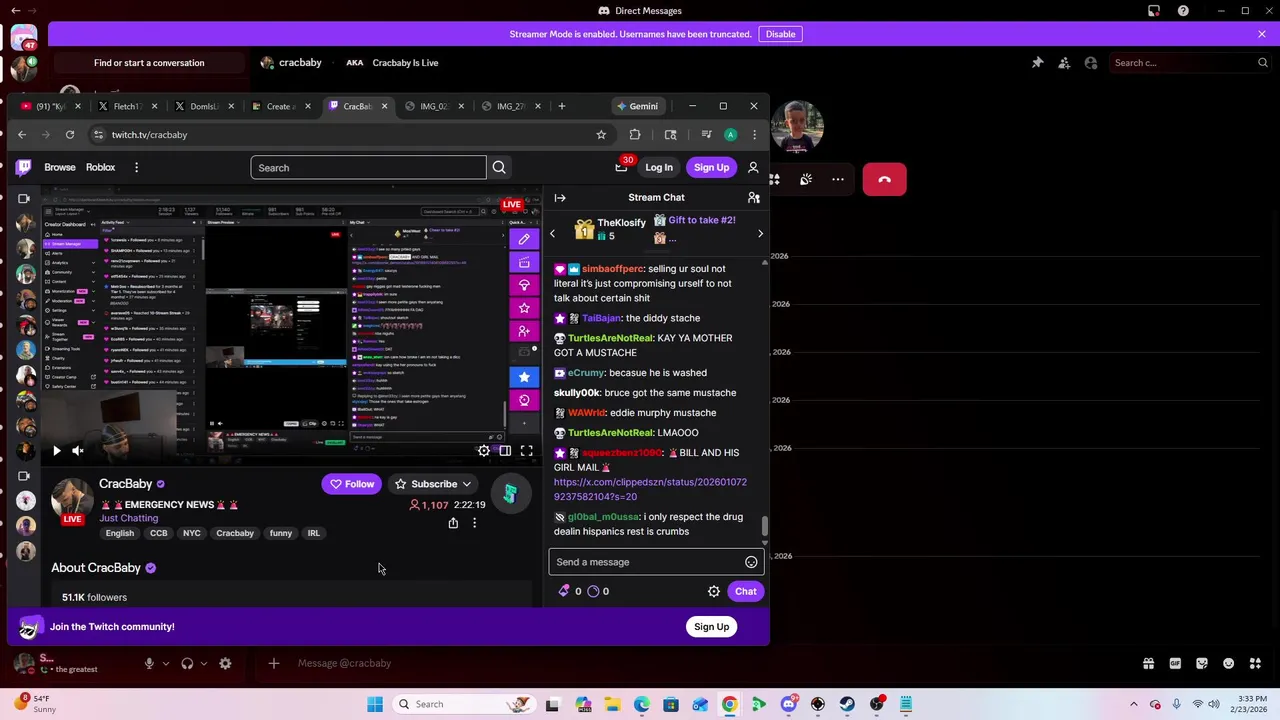Show previous gift leaderboard entry arrow
1280x720 pixels.
pyautogui.click(x=552, y=234)
